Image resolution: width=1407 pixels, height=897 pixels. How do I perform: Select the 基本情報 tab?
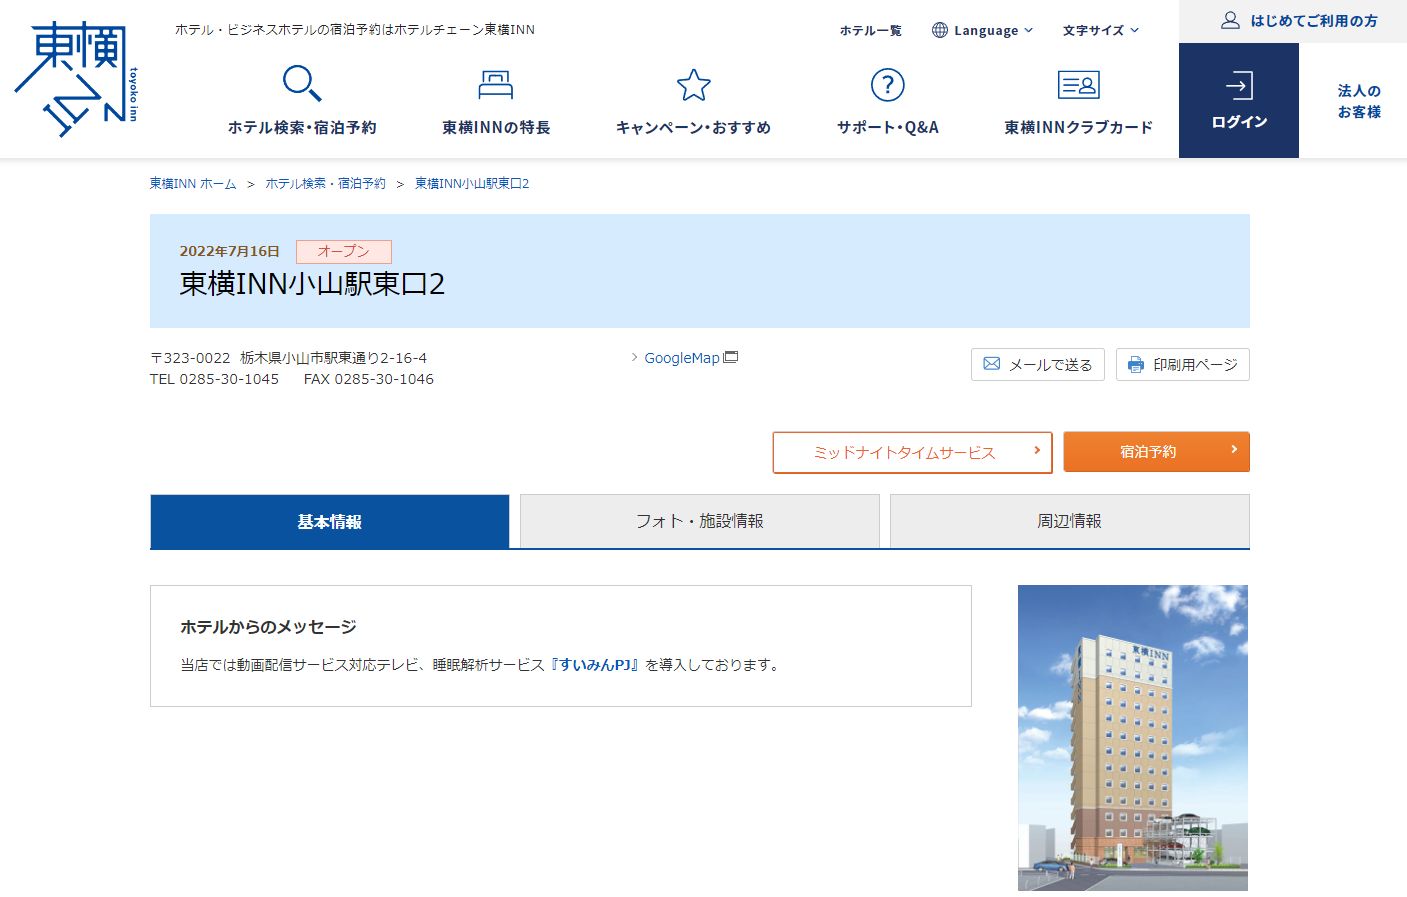(x=329, y=521)
